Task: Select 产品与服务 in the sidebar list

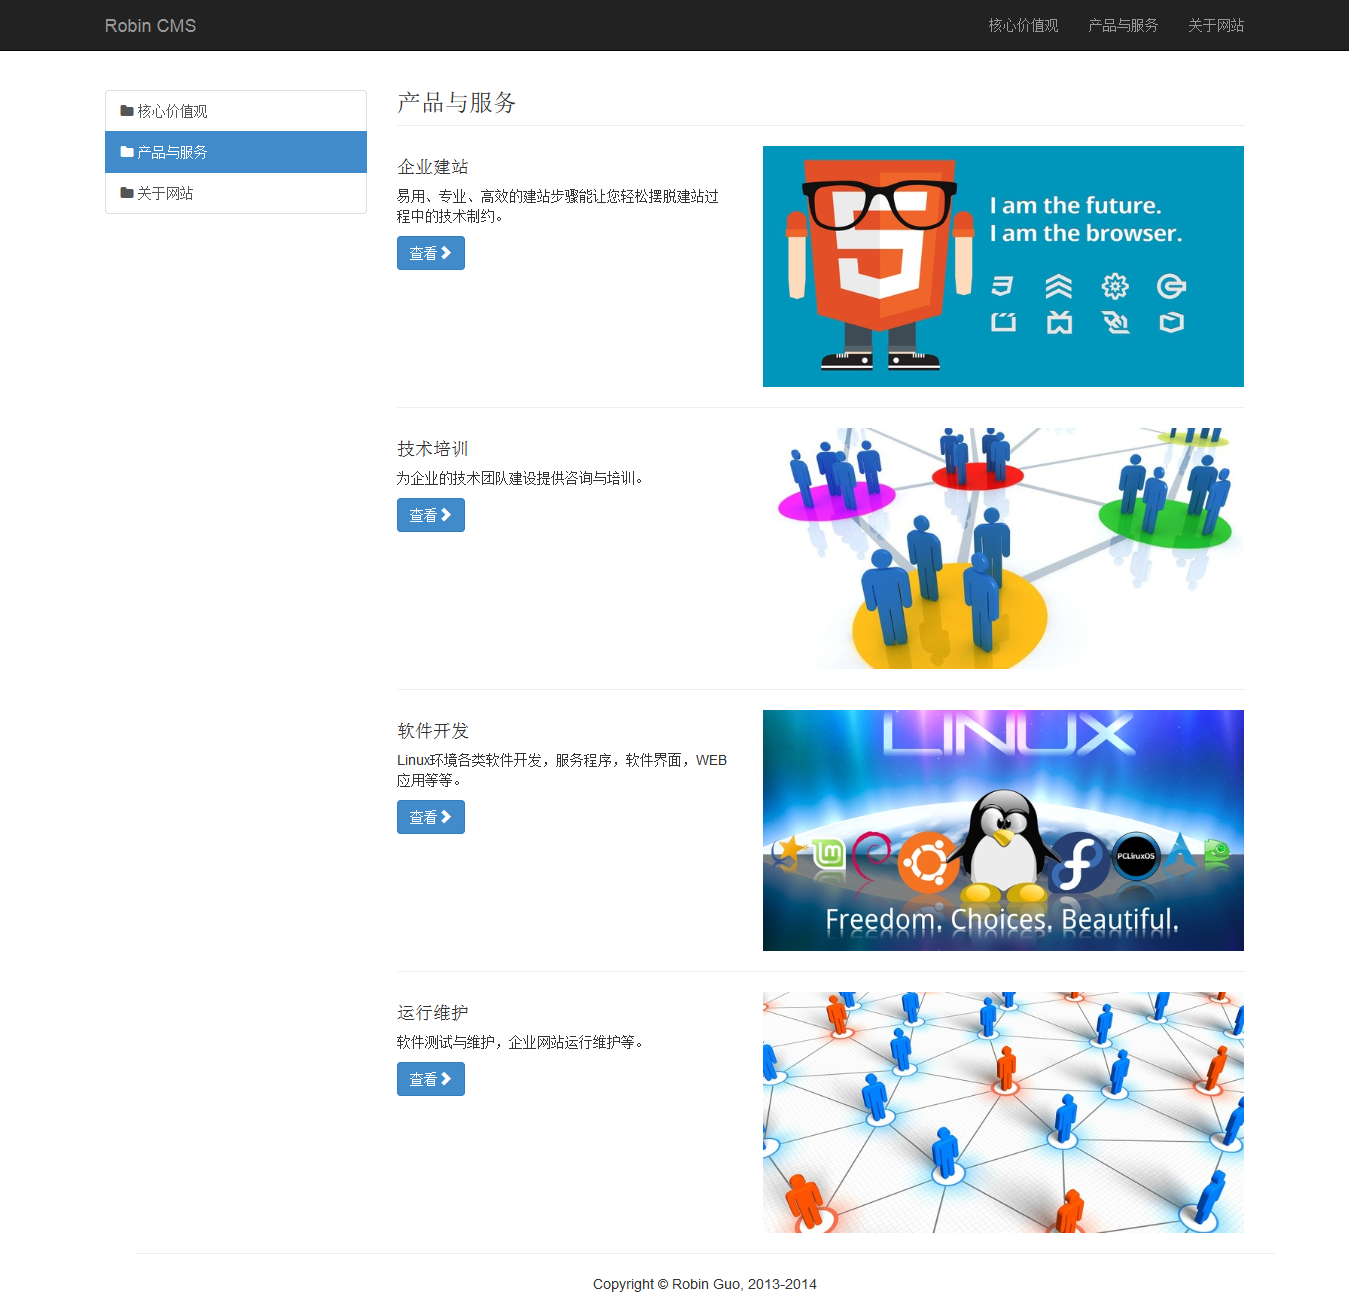Action: click(x=236, y=152)
